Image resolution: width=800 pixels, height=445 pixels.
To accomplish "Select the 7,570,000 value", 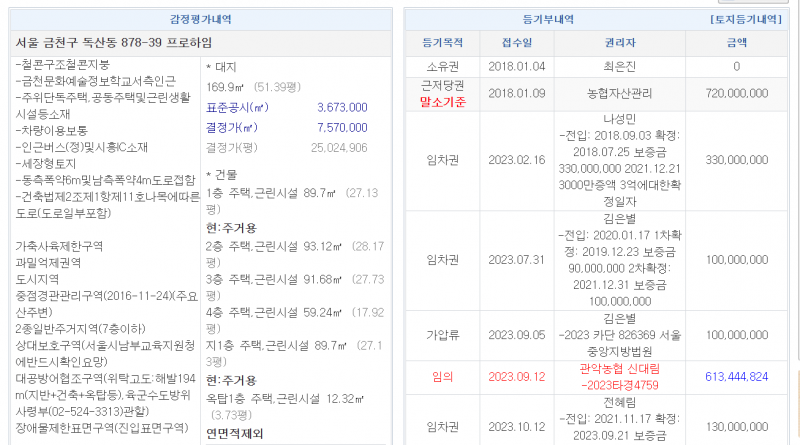I will pyautogui.click(x=342, y=127).
